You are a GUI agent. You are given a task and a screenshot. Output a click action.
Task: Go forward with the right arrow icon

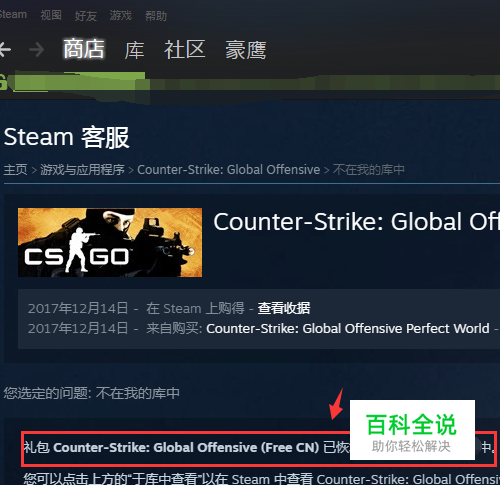(x=36, y=50)
